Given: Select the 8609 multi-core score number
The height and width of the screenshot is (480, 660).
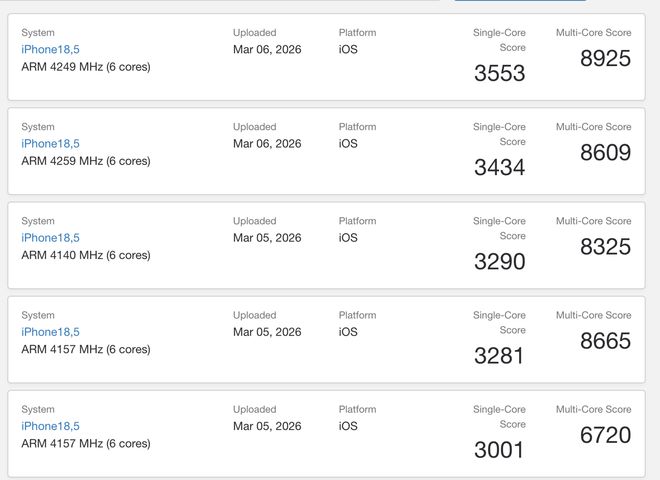Looking at the screenshot, I should click(x=605, y=152).
